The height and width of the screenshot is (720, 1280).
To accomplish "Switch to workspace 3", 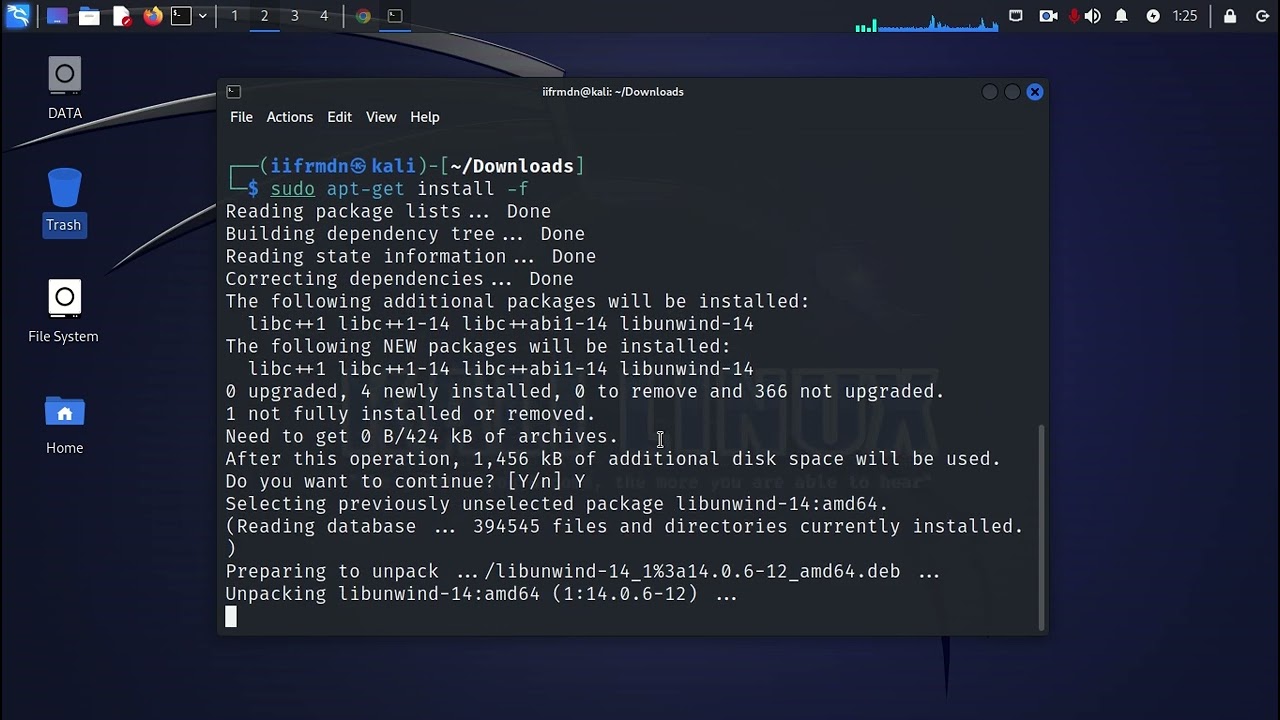I will tap(294, 16).
